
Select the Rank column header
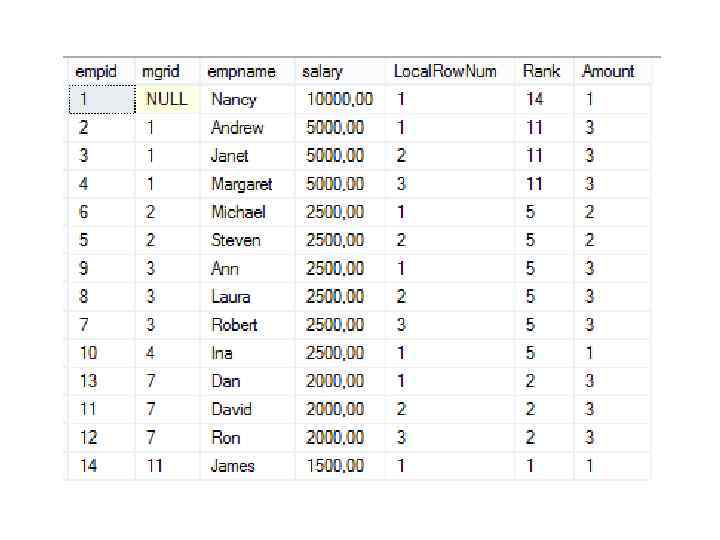(541, 71)
